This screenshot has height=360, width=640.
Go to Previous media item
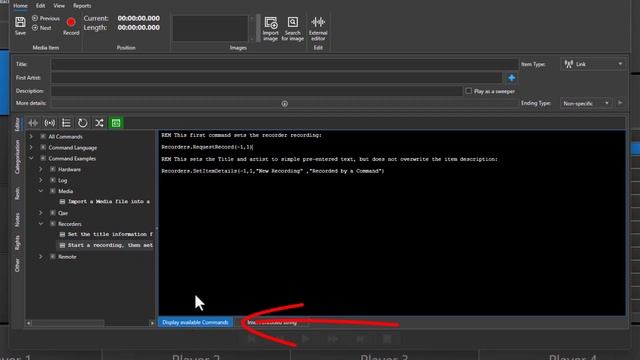[x=46, y=18]
